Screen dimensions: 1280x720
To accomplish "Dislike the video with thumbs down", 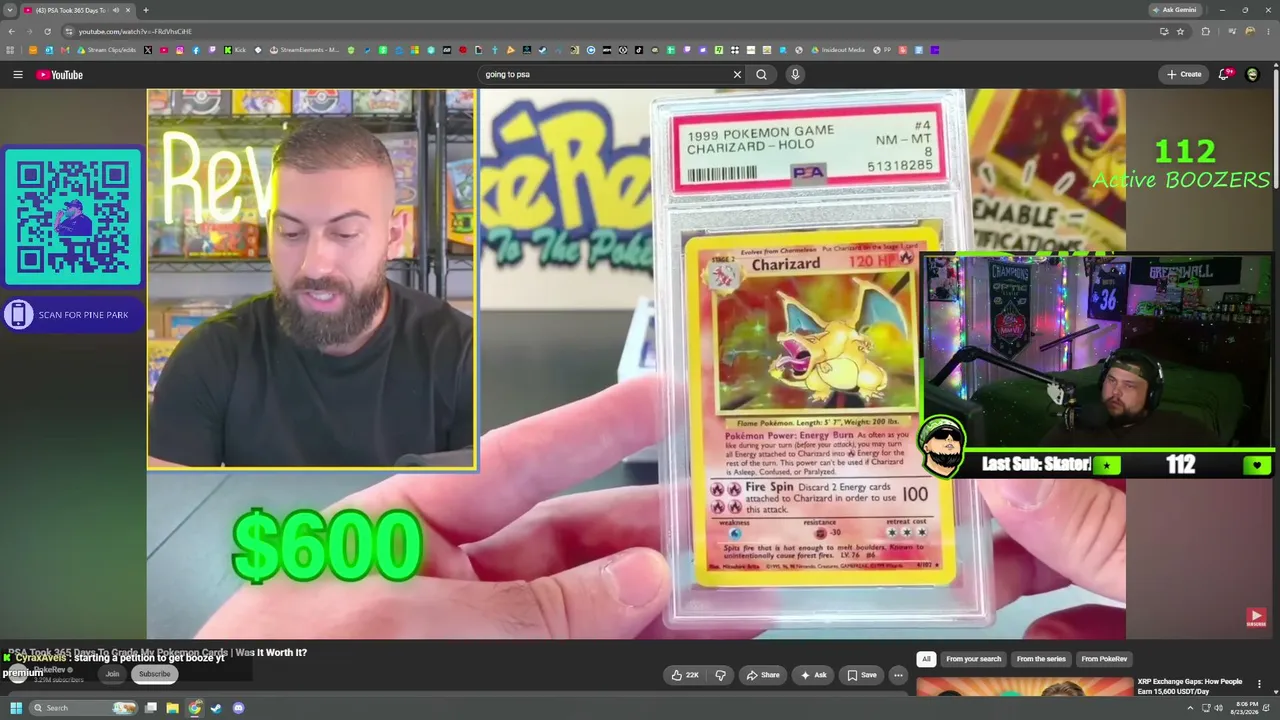I will coord(720,675).
